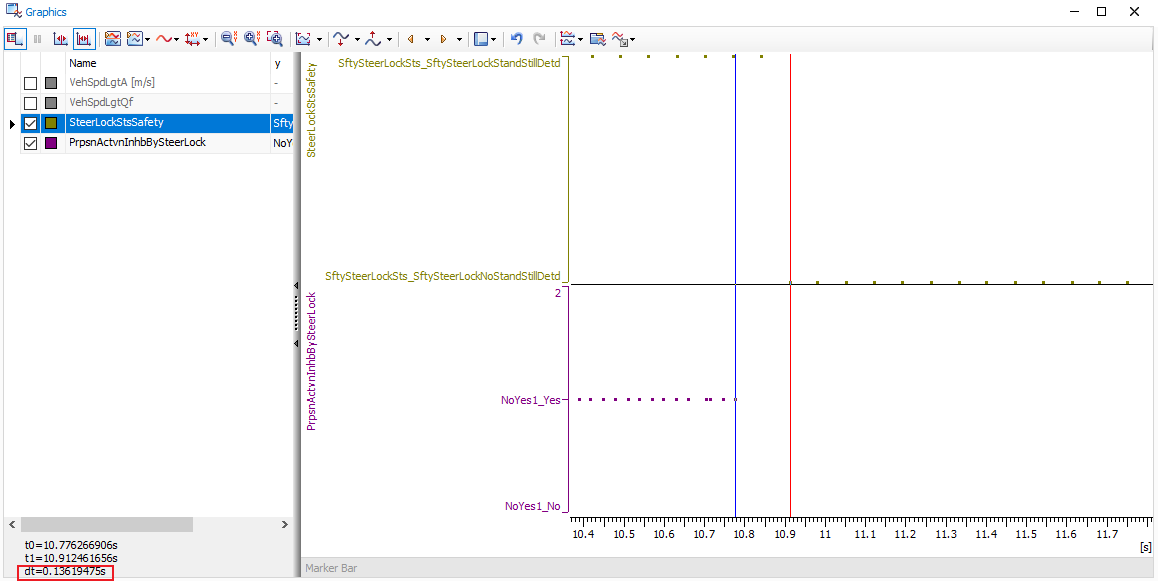Viewport: 1158px width, 581px height.
Task: Click the olive SteerLockStsSafety color swatch
Action: coord(51,123)
